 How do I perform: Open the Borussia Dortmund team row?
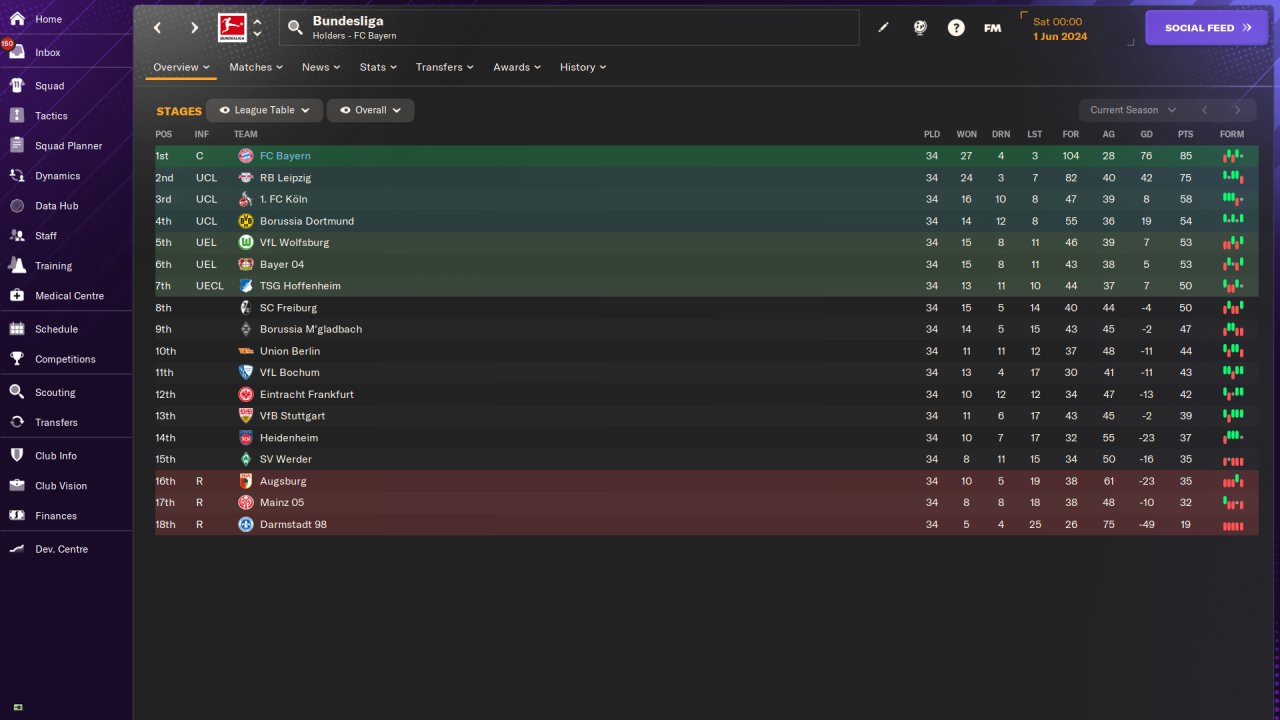(x=306, y=221)
